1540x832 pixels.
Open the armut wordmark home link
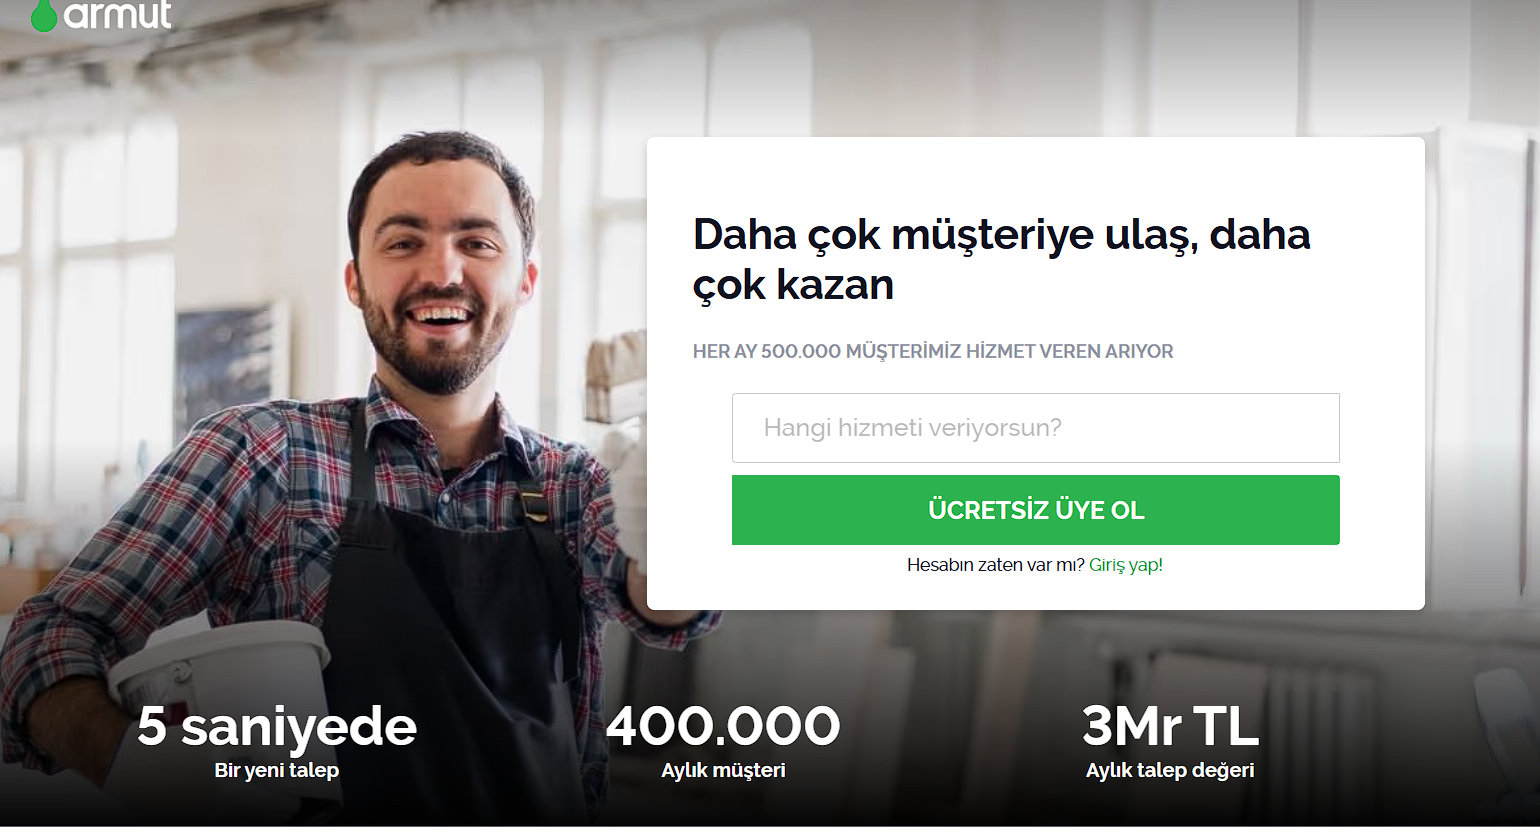click(x=117, y=14)
